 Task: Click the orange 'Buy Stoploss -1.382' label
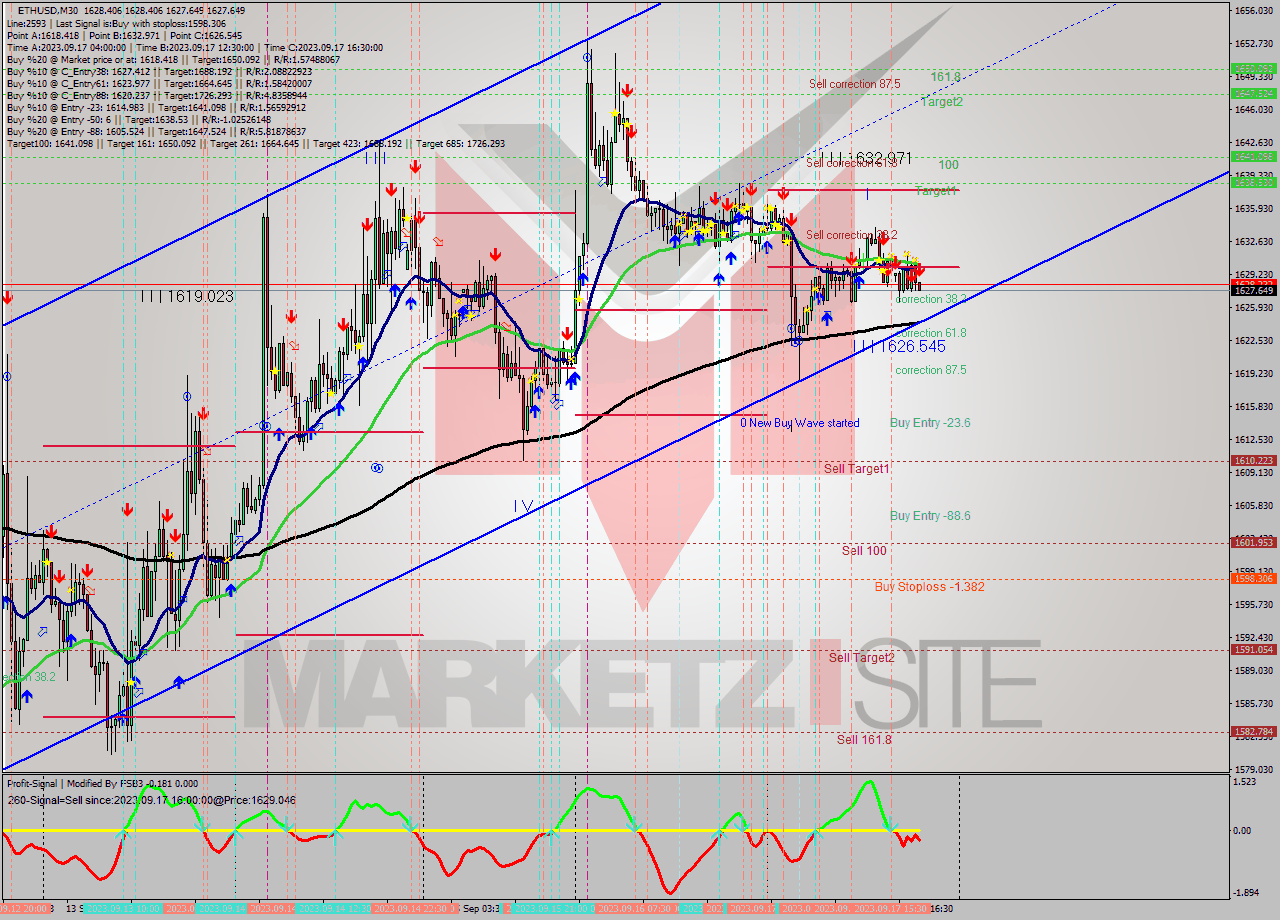929,587
